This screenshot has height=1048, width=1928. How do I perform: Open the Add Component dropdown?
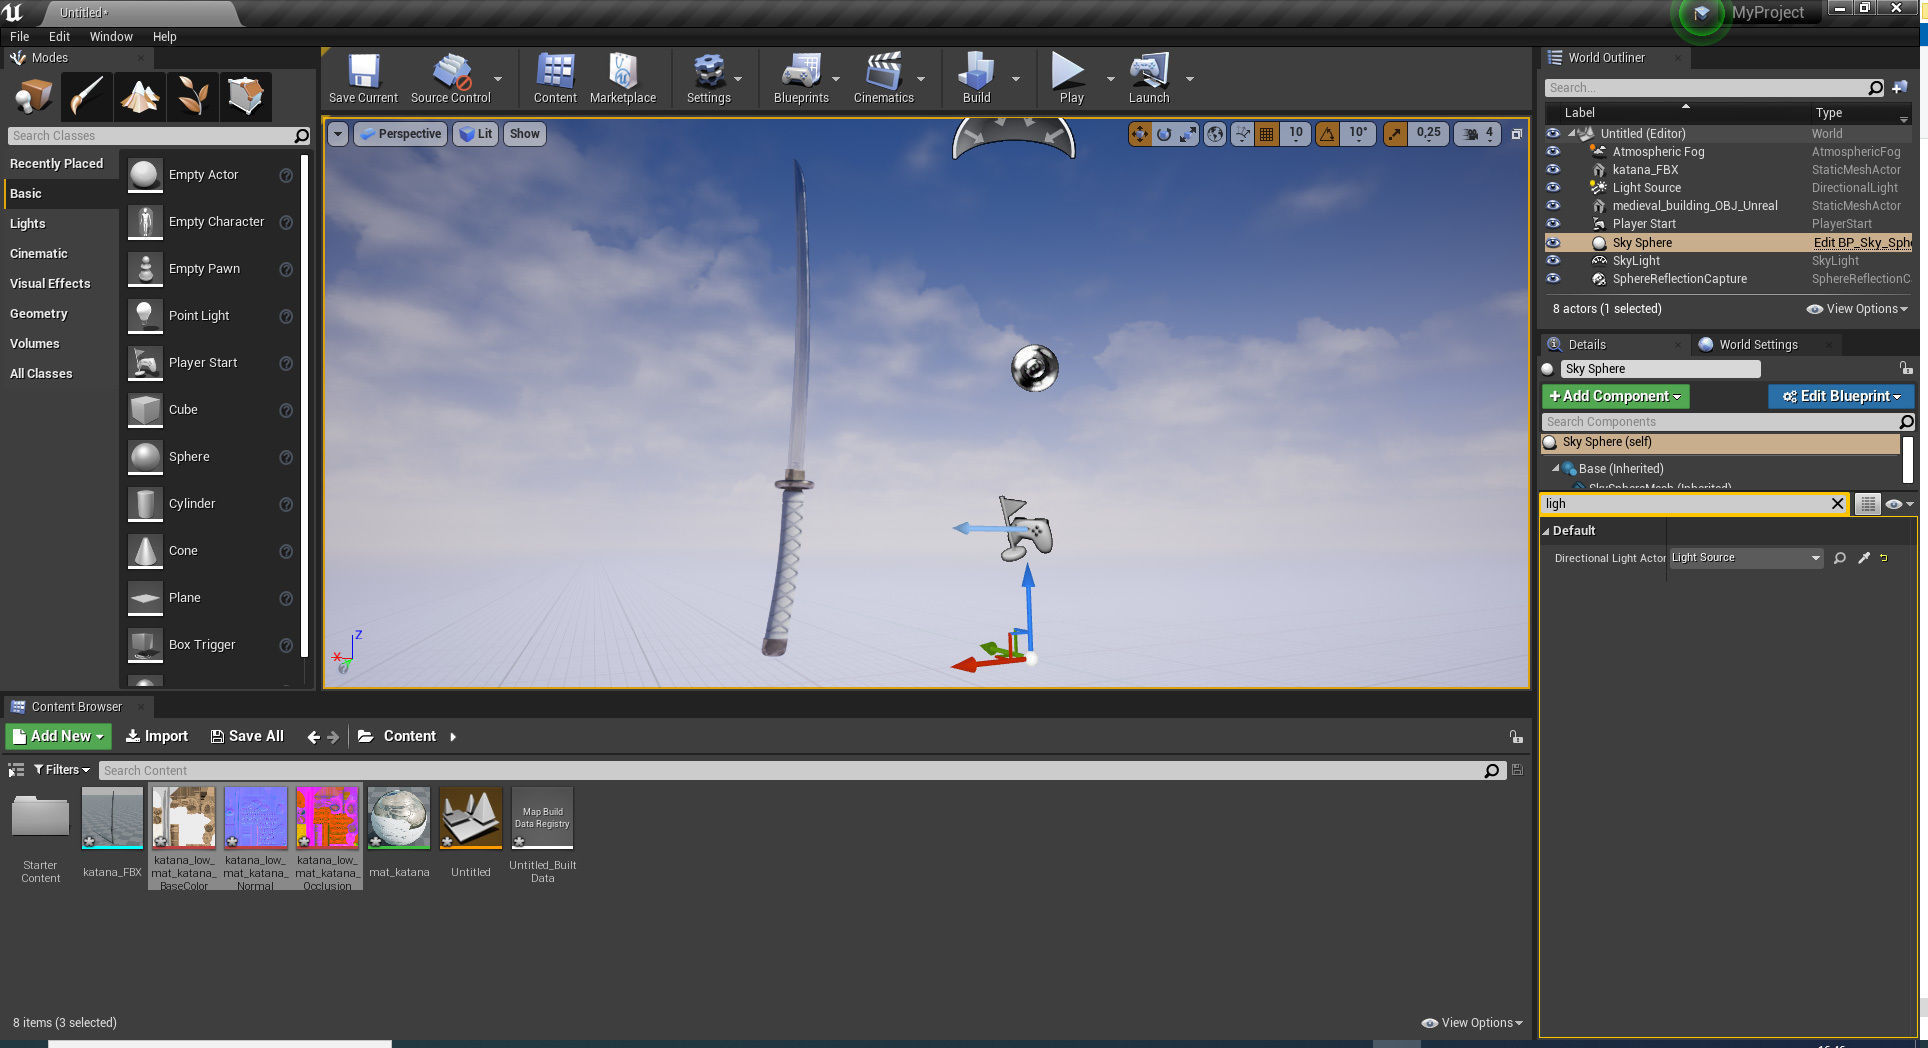tap(1615, 397)
